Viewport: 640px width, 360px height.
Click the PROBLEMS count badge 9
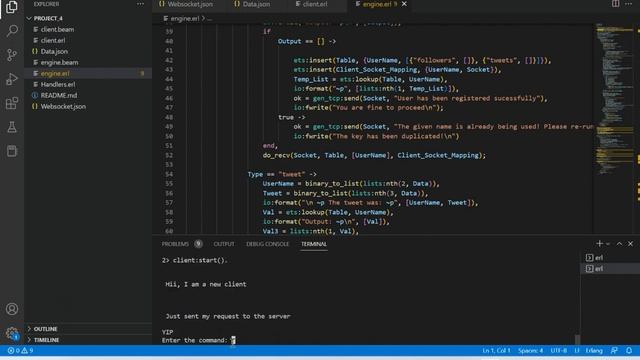(x=198, y=244)
